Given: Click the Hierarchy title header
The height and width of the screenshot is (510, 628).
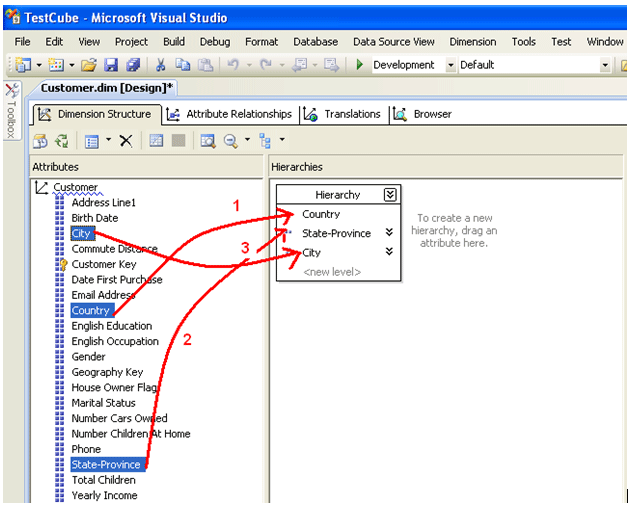Looking at the screenshot, I should coord(338,195).
